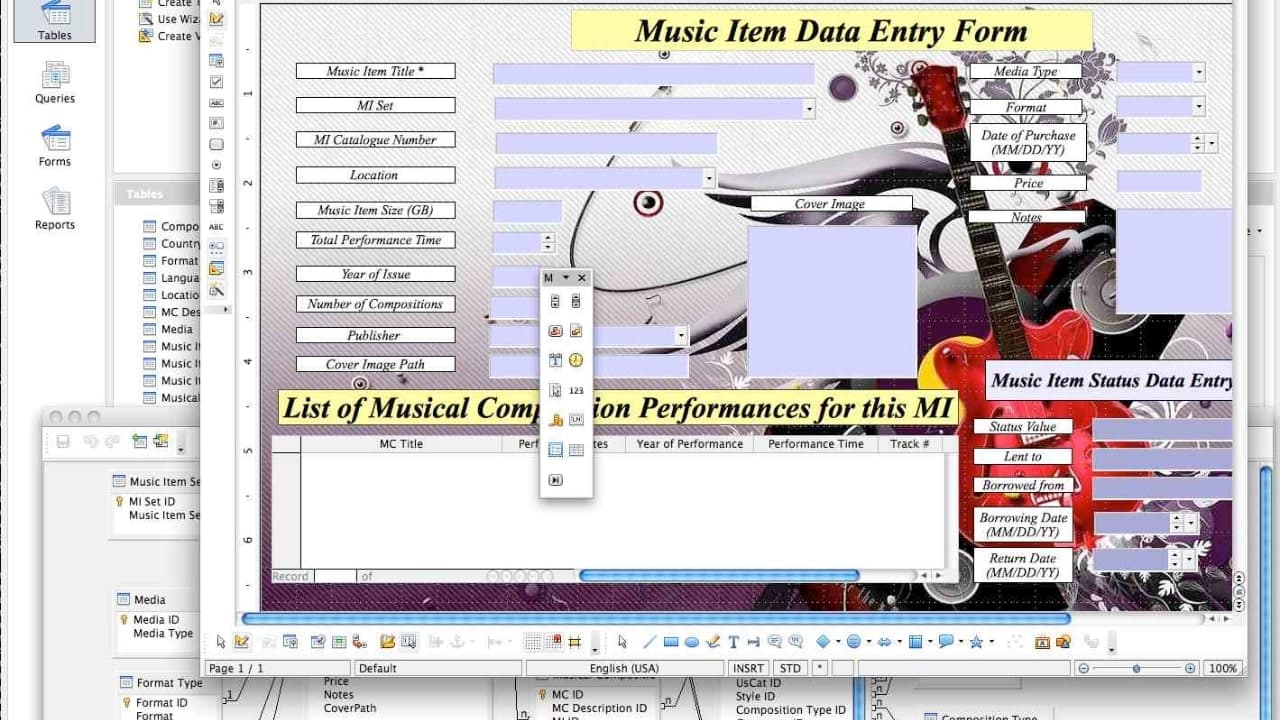
Task: Click the form's main horizontal scrollbar
Action: (655, 619)
